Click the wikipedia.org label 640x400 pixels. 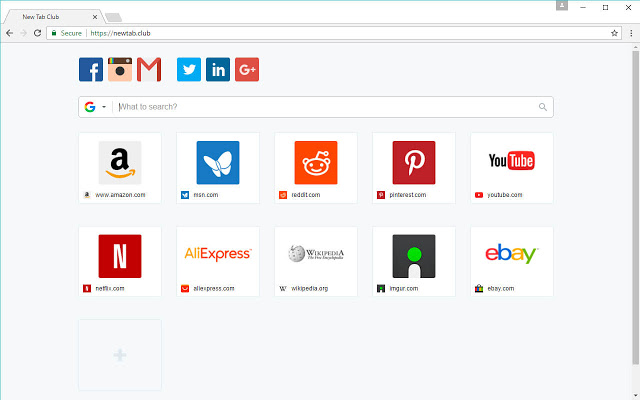(309, 289)
